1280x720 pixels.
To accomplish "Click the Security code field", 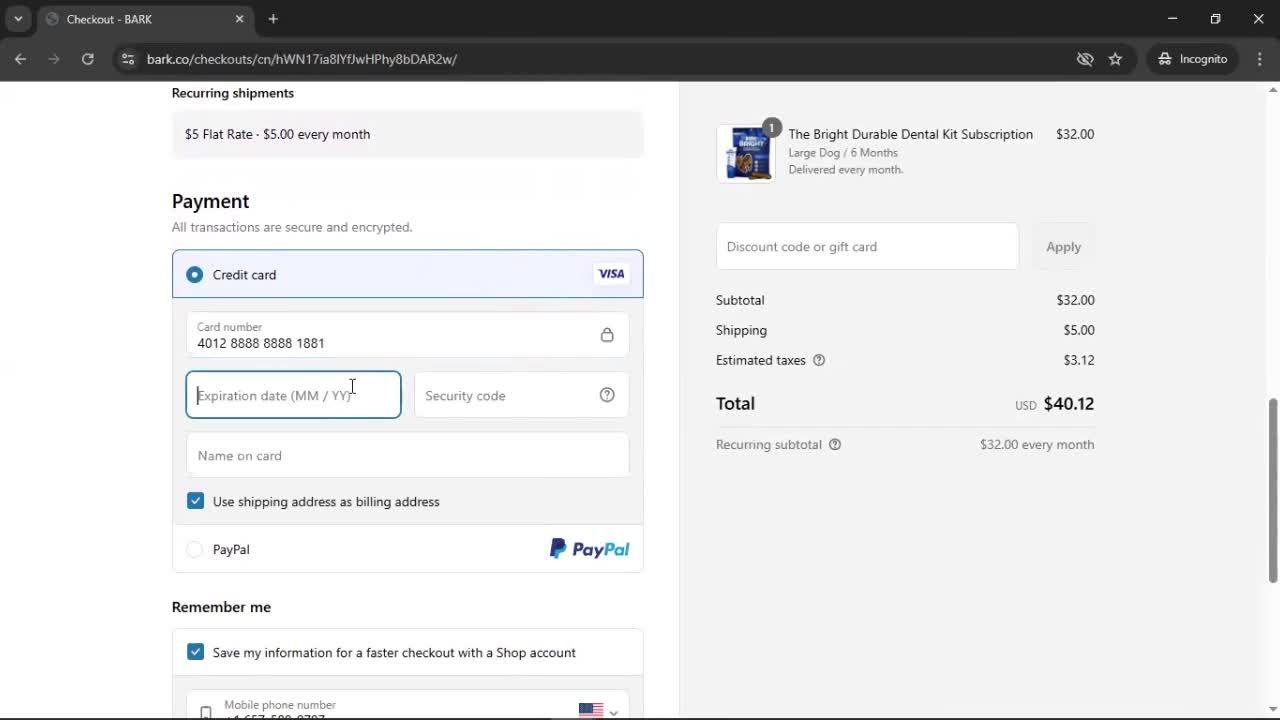I will (521, 395).
